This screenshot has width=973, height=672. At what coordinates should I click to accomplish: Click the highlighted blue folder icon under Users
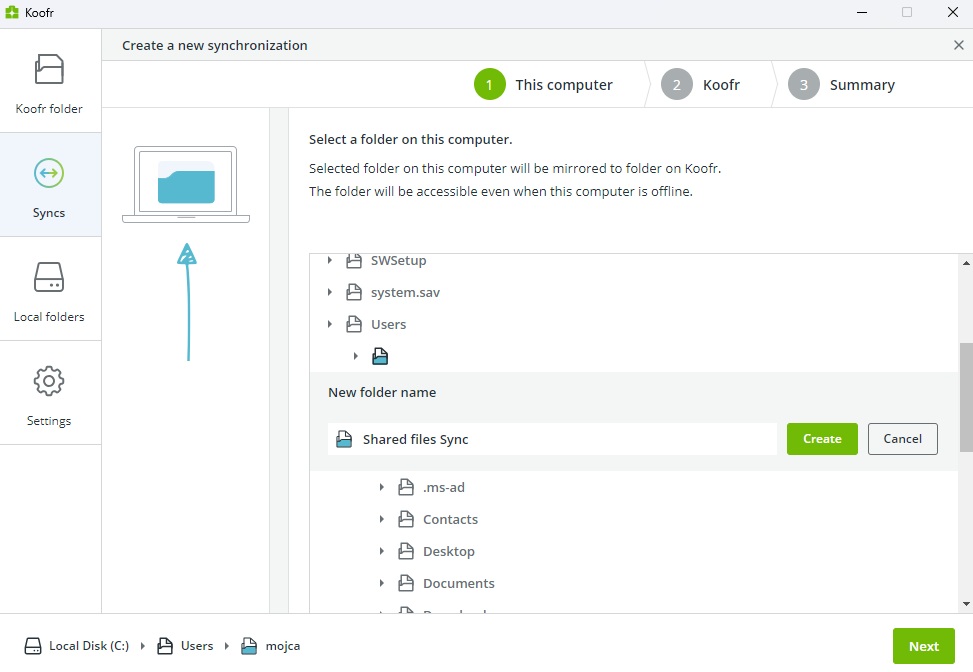380,356
